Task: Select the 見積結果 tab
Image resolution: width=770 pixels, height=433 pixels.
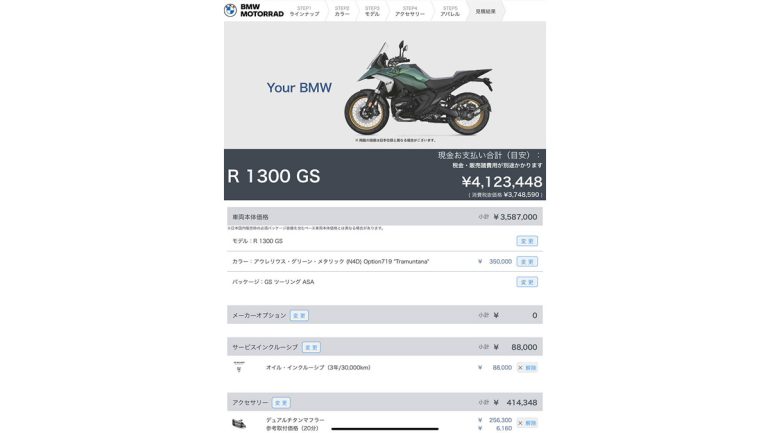Action: pos(485,11)
